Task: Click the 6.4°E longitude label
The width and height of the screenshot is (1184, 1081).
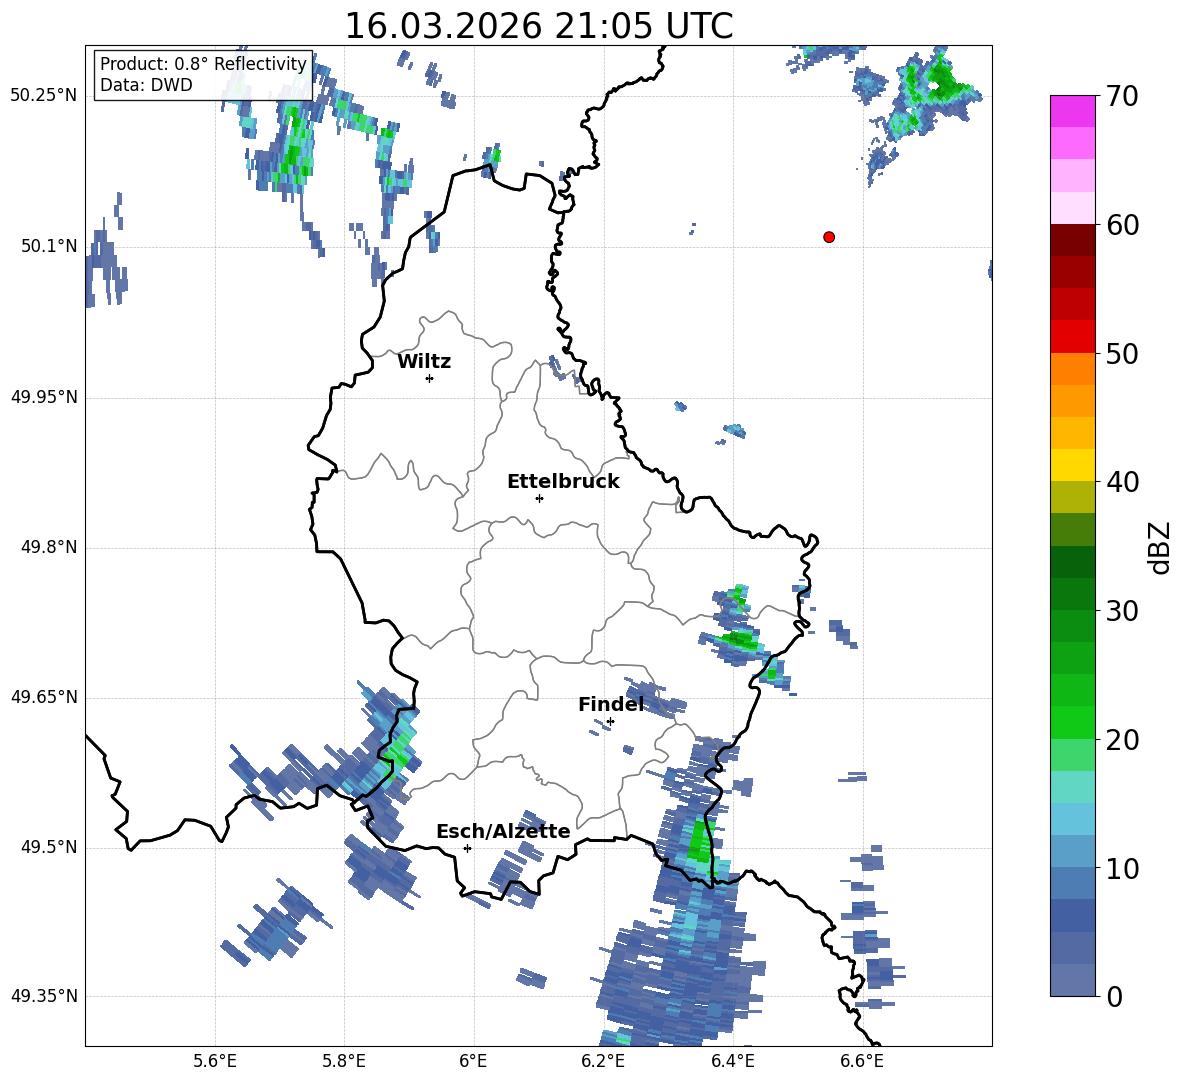Action: 732,1061
